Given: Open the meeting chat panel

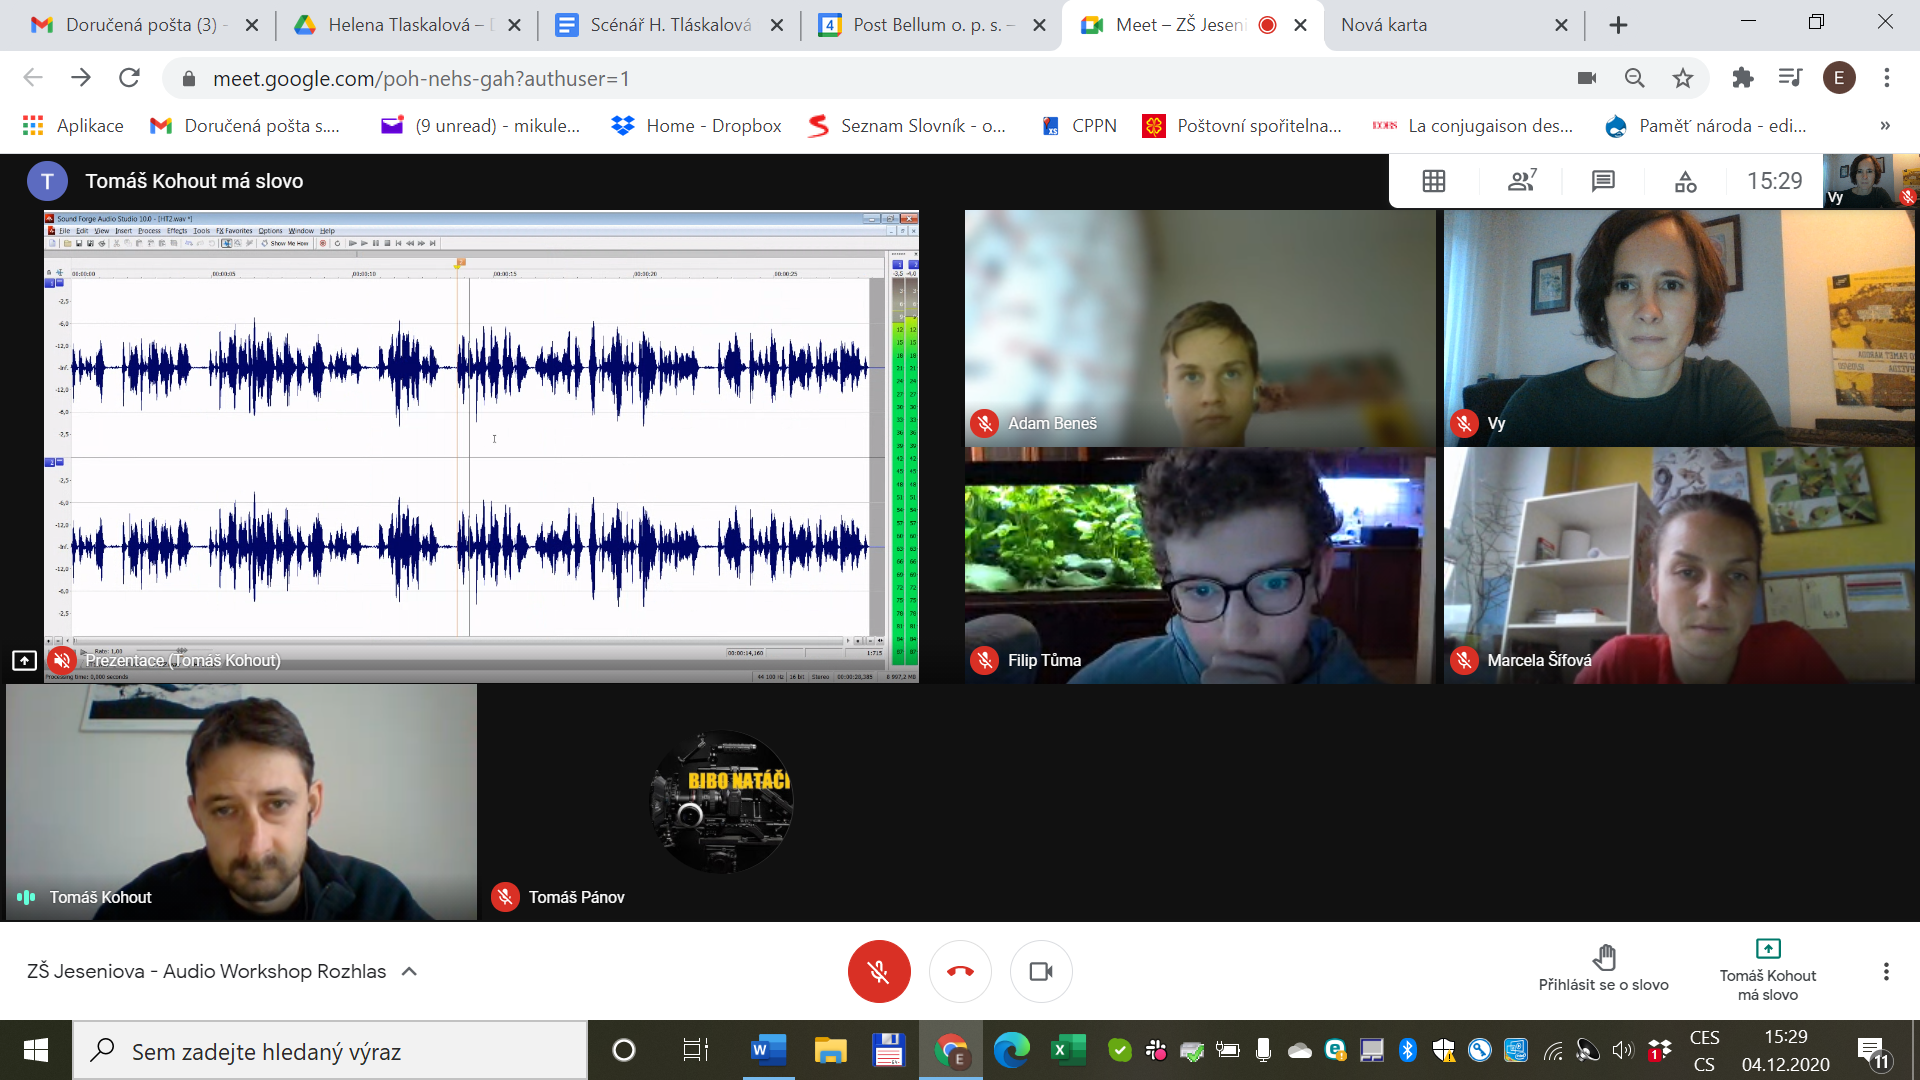Looking at the screenshot, I should click(1603, 181).
